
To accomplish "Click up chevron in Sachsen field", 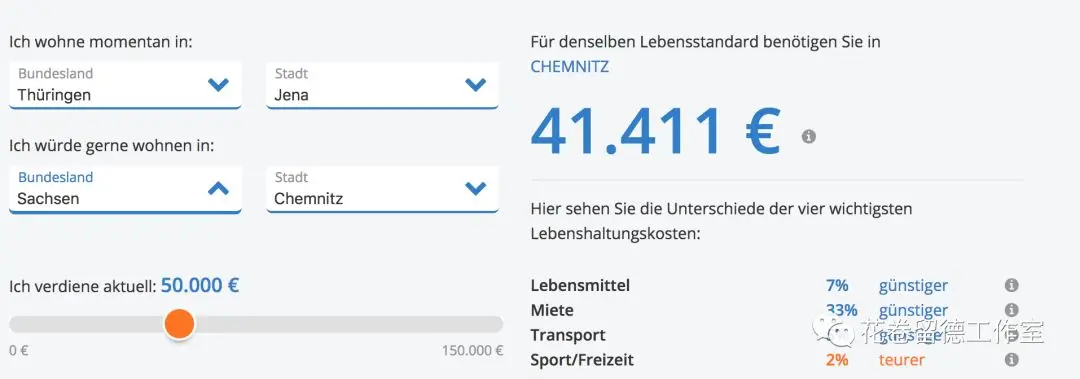I will 218,188.
